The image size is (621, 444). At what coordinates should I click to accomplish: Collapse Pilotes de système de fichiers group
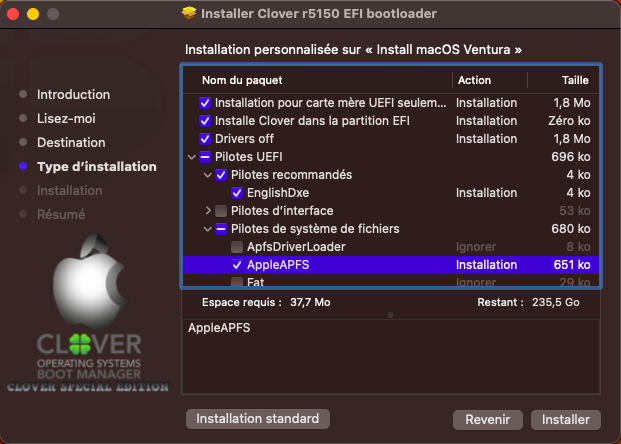[208, 229]
